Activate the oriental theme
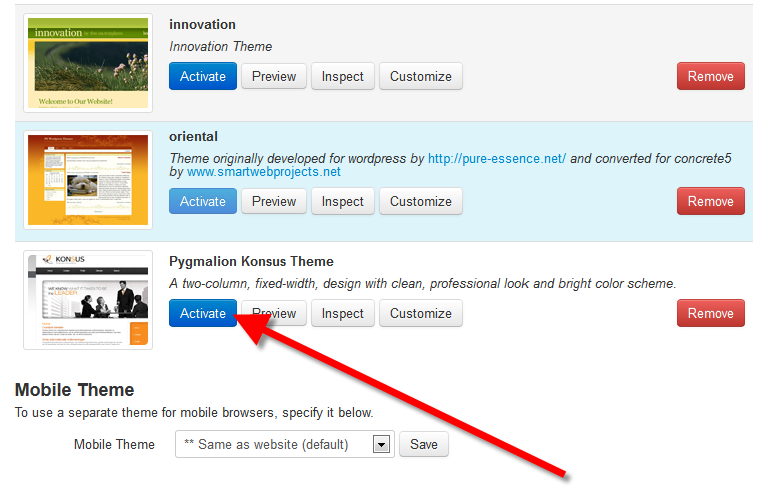 click(x=203, y=201)
